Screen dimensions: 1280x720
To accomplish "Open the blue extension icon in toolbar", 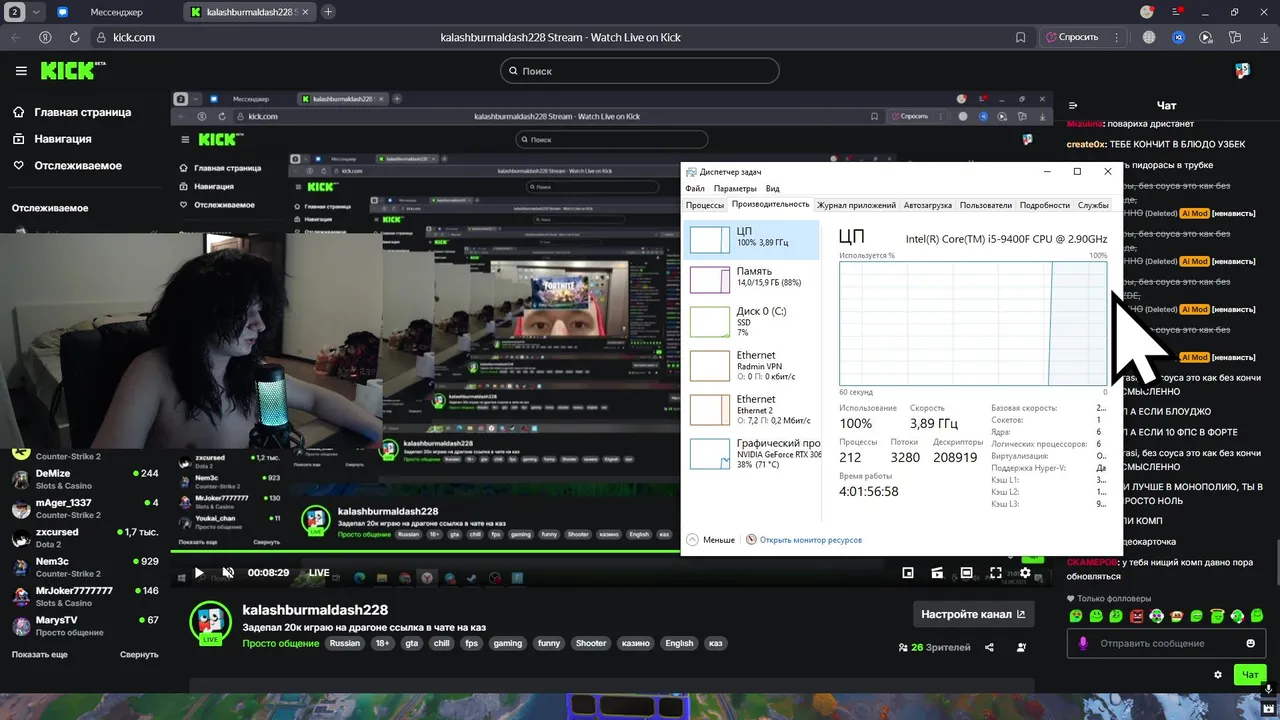I will pos(1178,37).
